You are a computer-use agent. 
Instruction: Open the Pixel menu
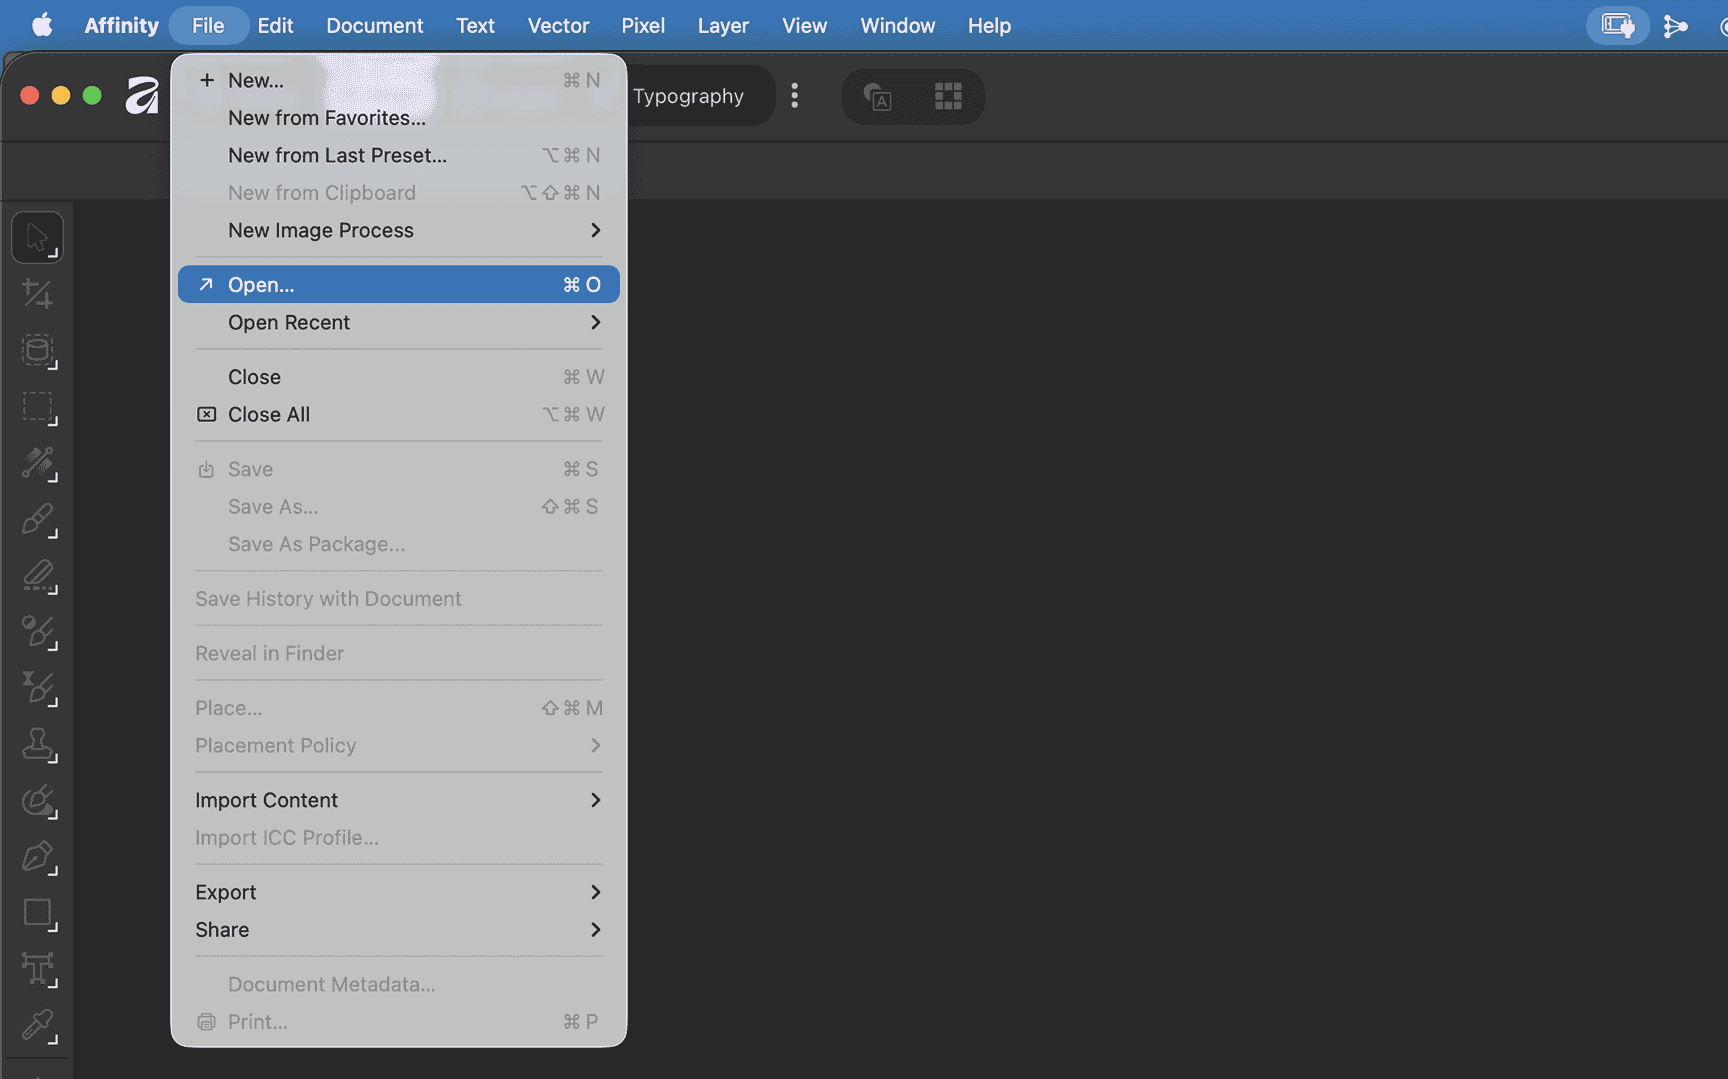(643, 25)
